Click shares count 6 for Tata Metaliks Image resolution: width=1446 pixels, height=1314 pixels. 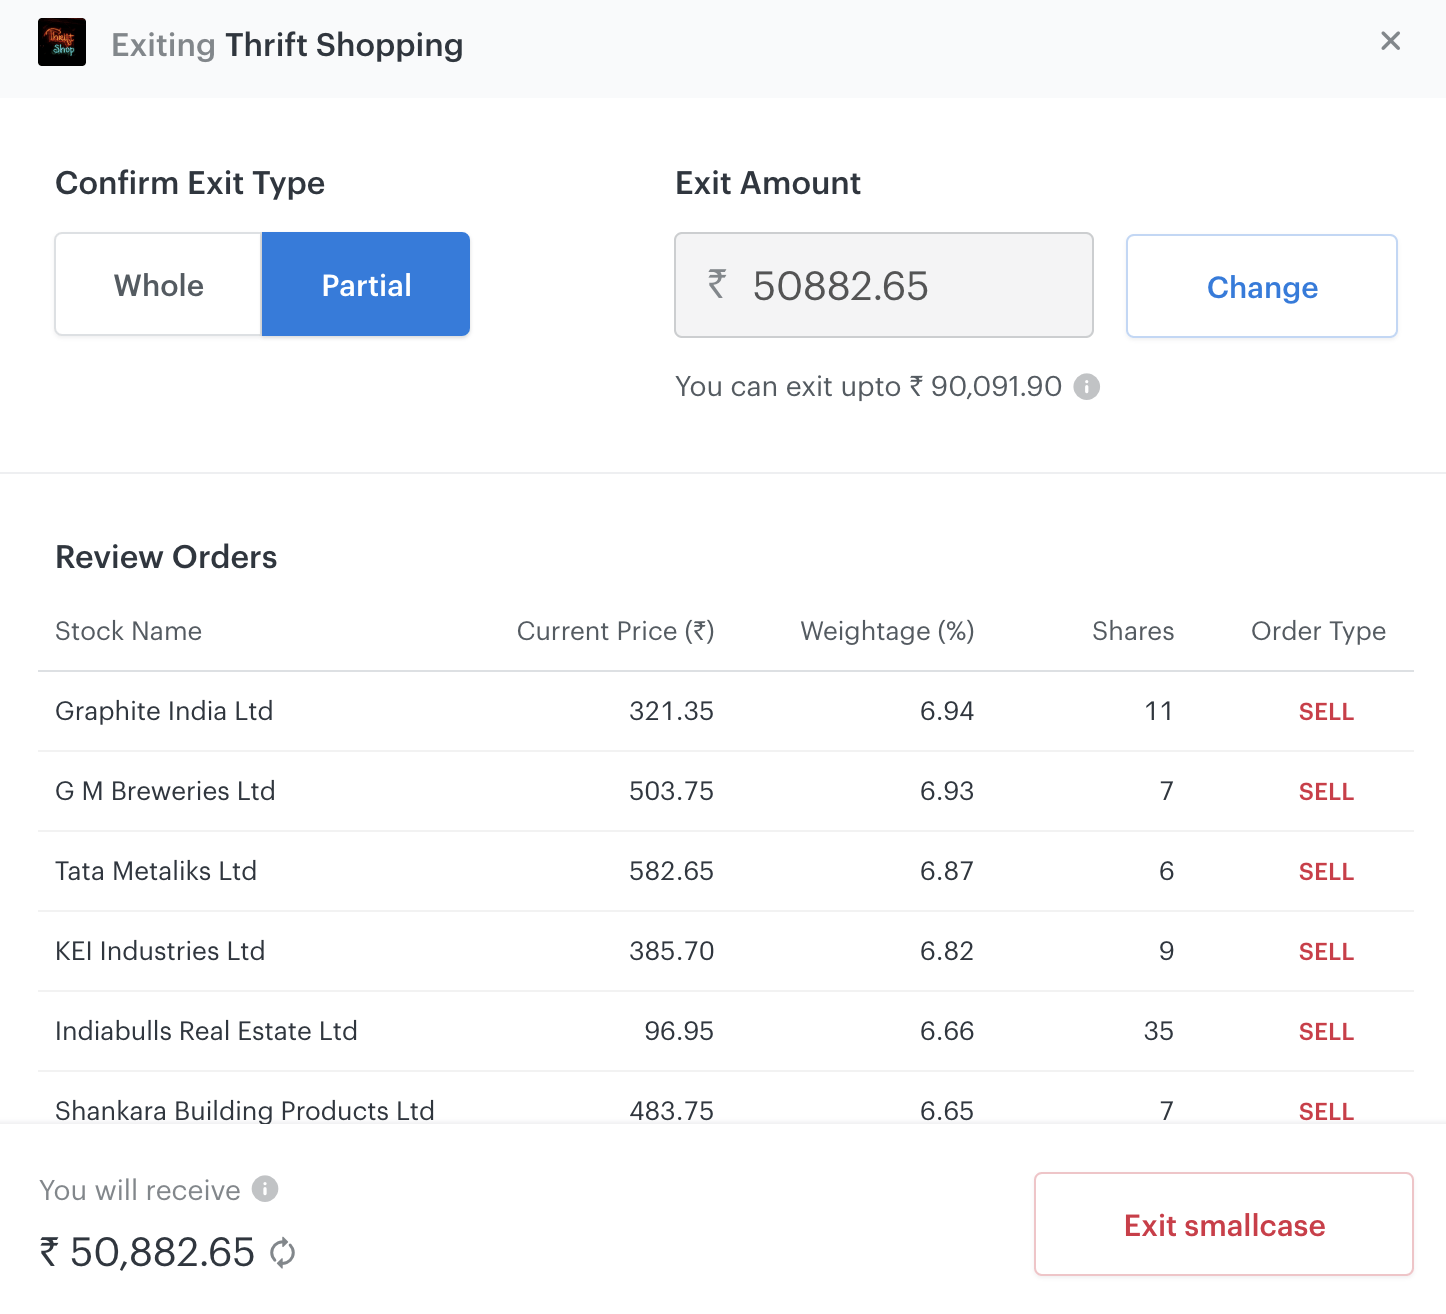click(x=1166, y=871)
